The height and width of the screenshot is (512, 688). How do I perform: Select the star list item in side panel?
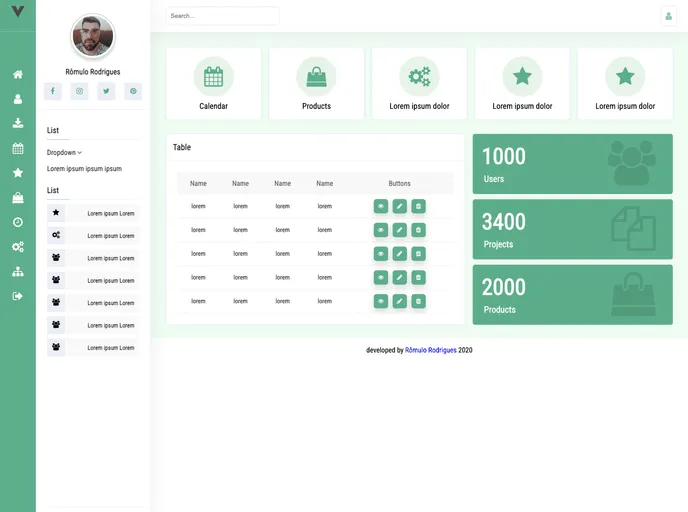93,213
